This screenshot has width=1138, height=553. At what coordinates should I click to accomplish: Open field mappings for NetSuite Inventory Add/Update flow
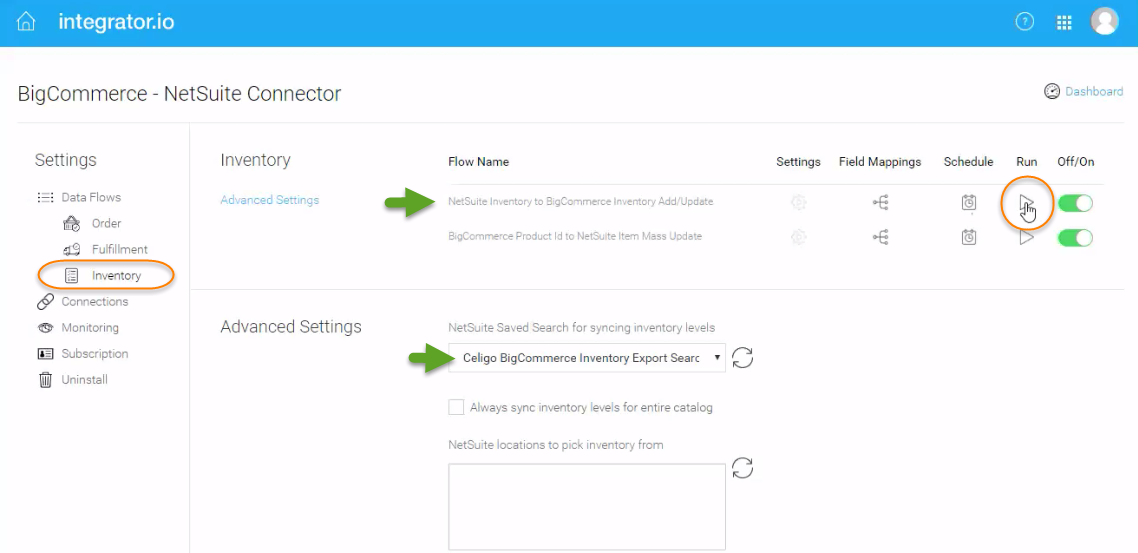click(880, 203)
